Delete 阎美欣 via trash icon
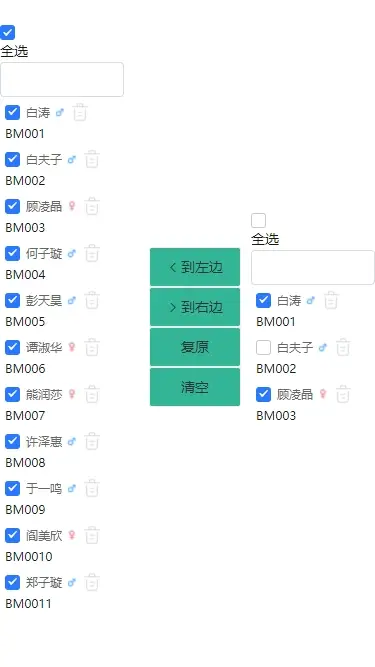 point(91,535)
